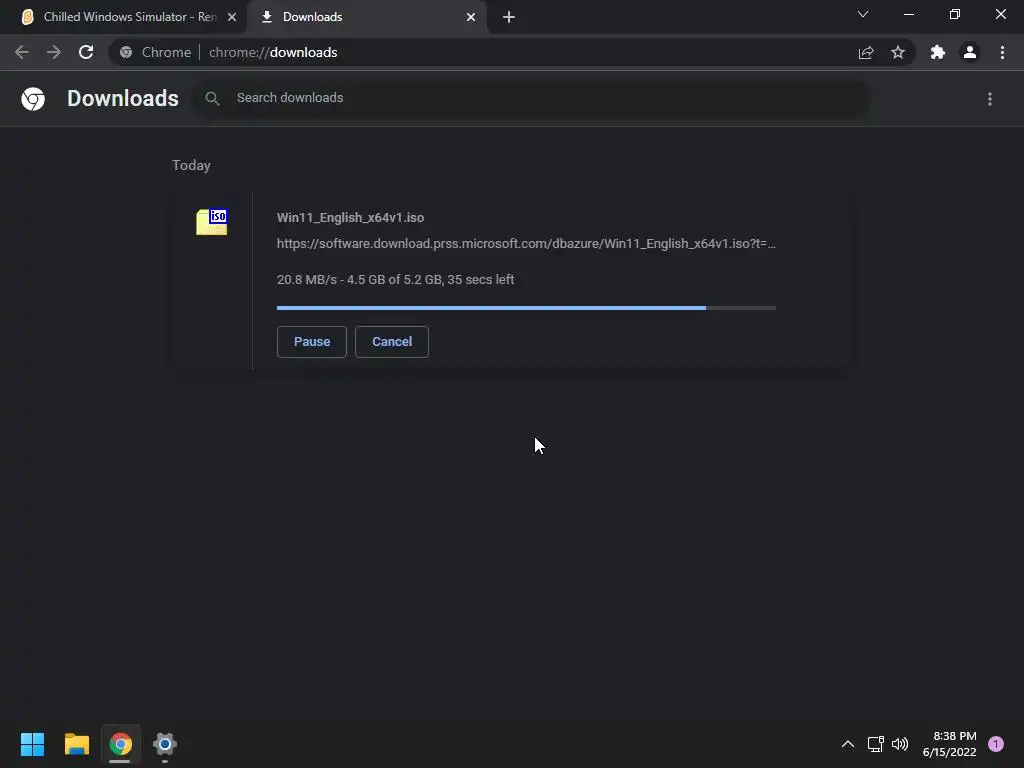Click the search magnifier icon
This screenshot has width=1024, height=768.
(x=212, y=99)
